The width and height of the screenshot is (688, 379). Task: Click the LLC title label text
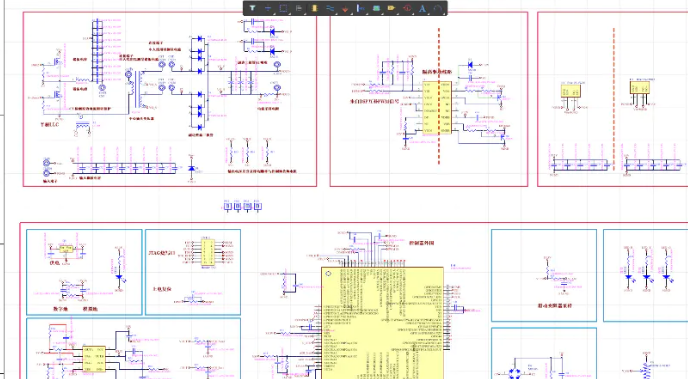pos(50,125)
